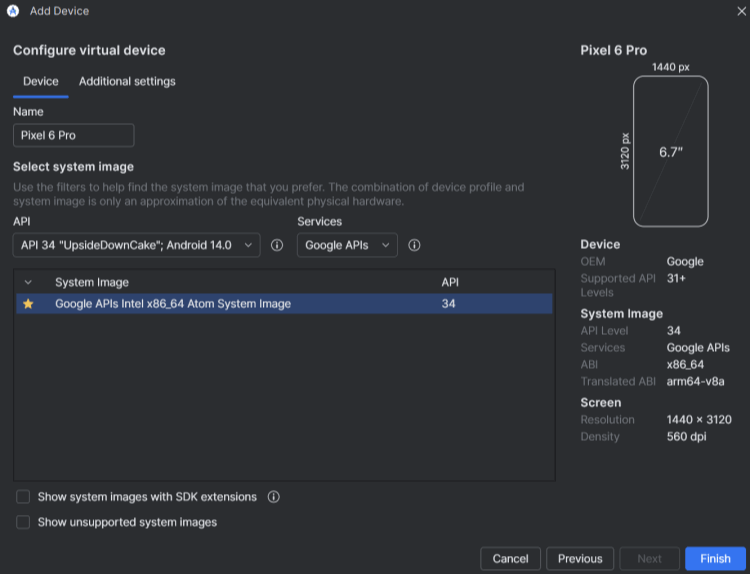Click the Cancel button

[510, 559]
